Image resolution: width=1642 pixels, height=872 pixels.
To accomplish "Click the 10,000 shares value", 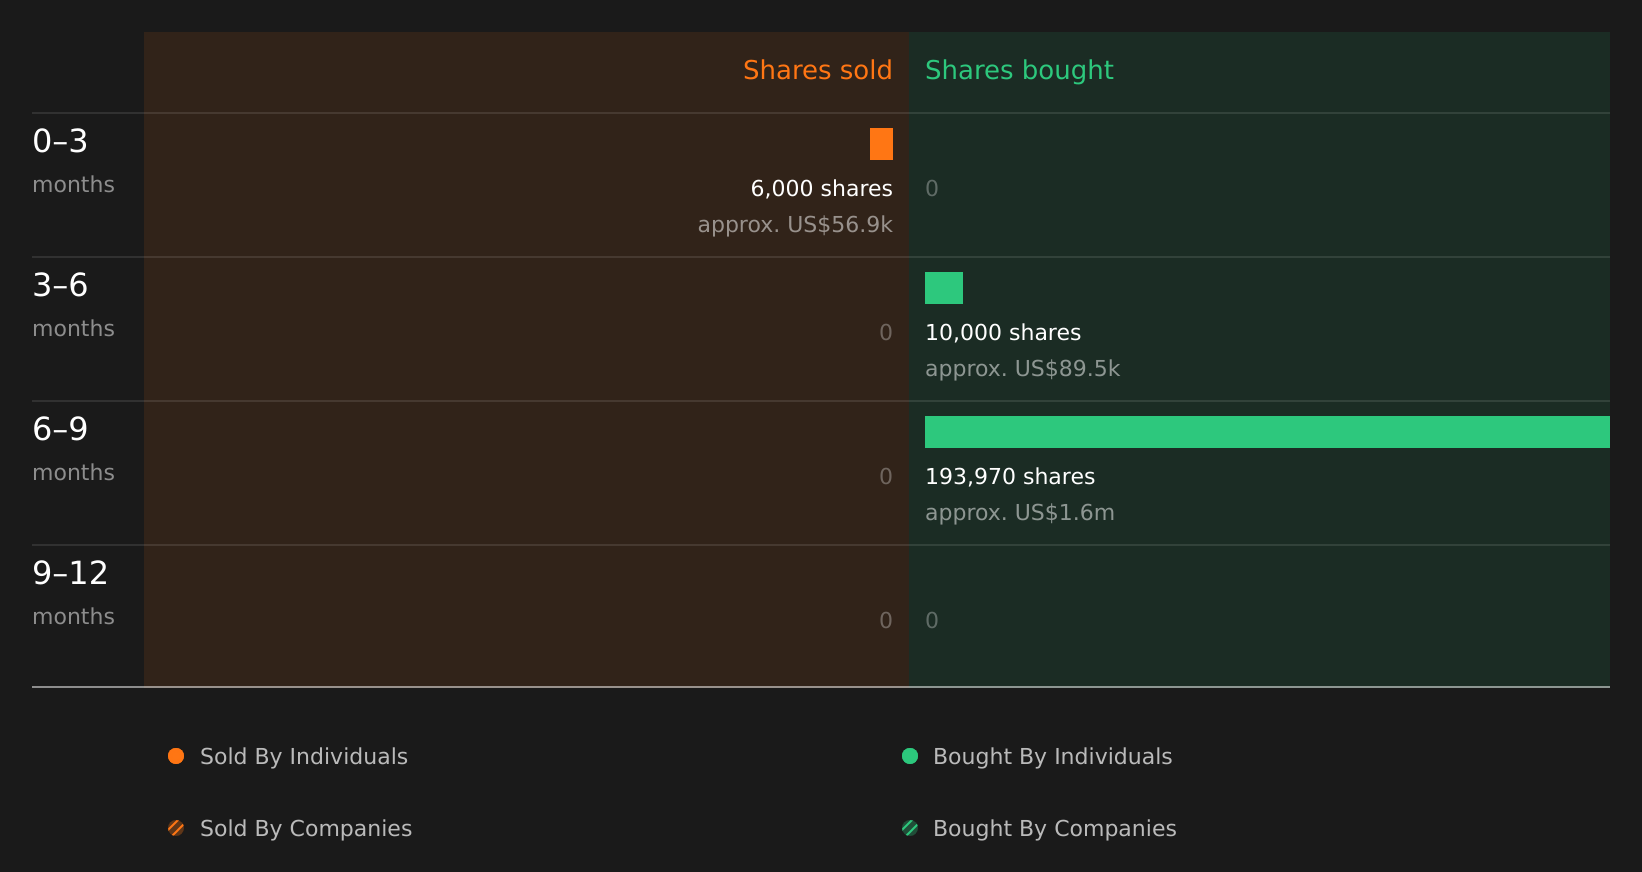I will (x=1003, y=332).
